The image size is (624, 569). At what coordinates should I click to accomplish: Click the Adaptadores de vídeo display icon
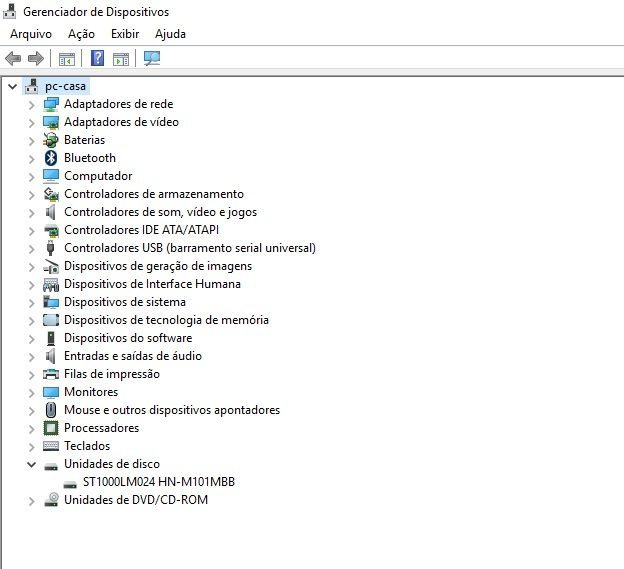pos(51,122)
